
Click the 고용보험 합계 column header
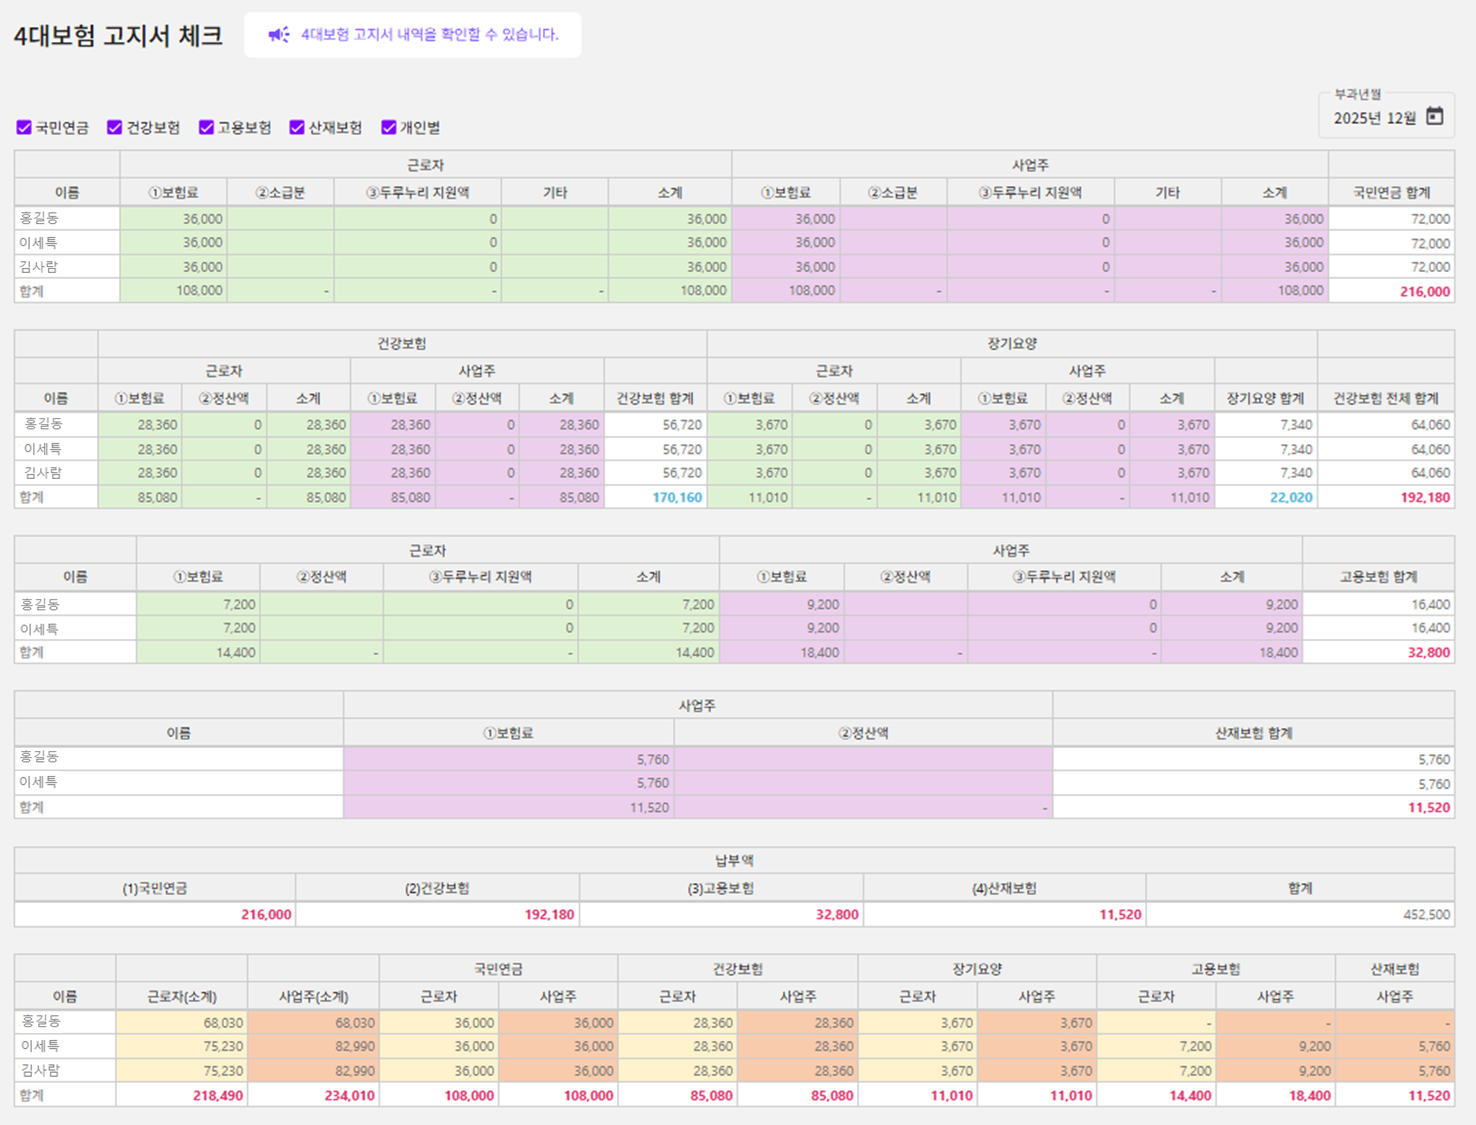click(x=1378, y=577)
